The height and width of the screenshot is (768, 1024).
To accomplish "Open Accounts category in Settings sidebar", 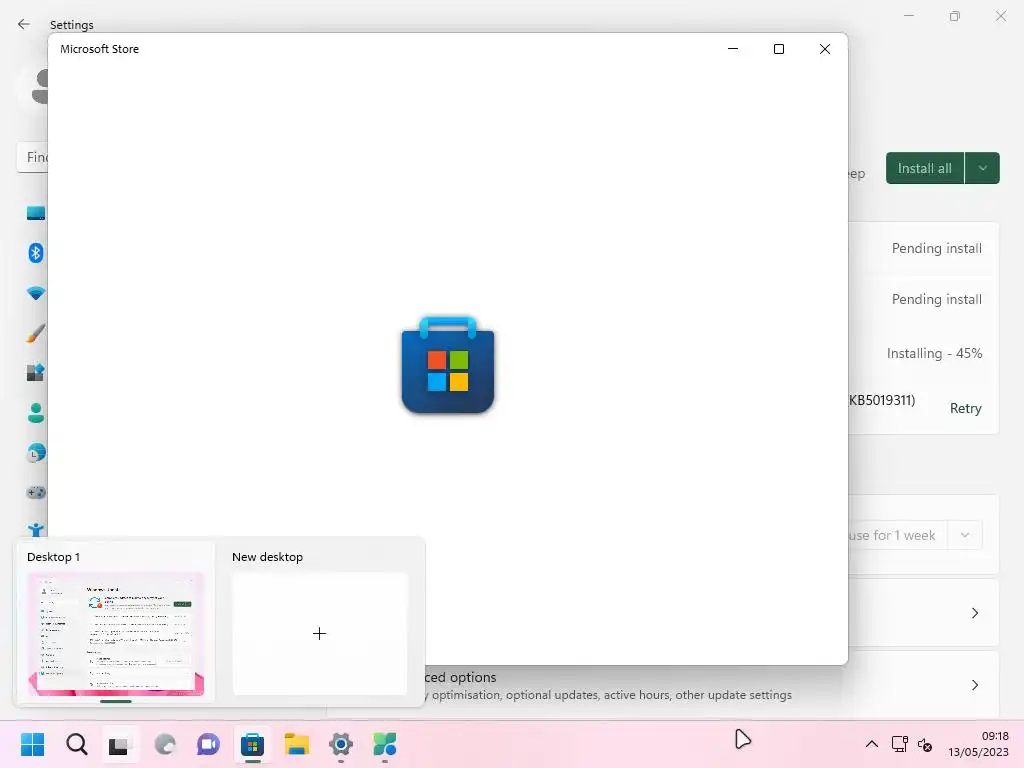I will click(x=36, y=413).
